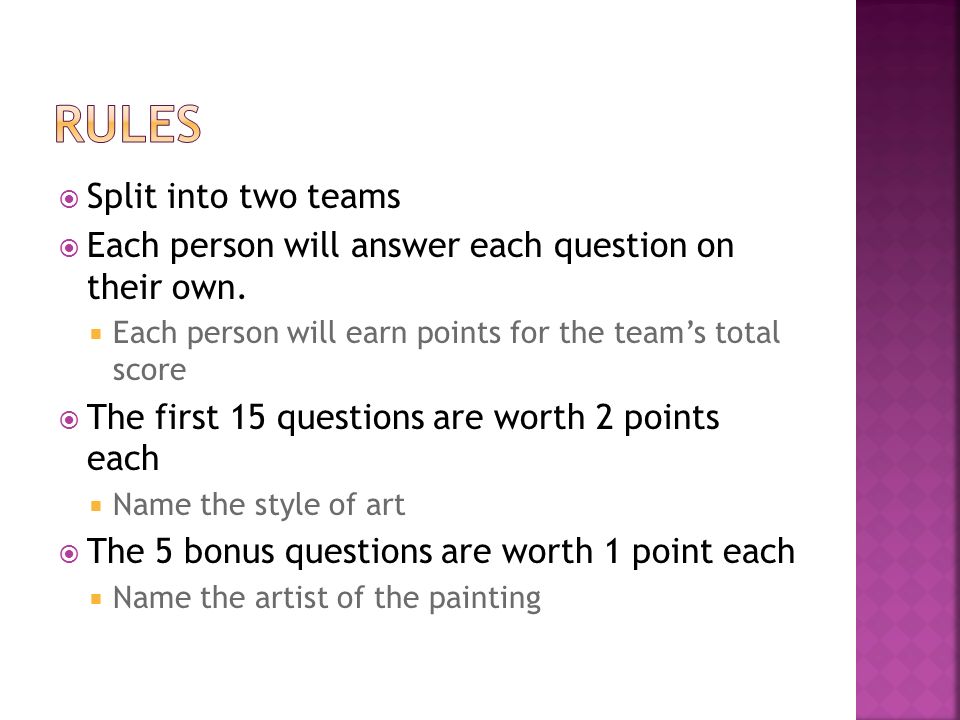
Task: Click the line The first 15 questions are worth
Action: coord(403,418)
